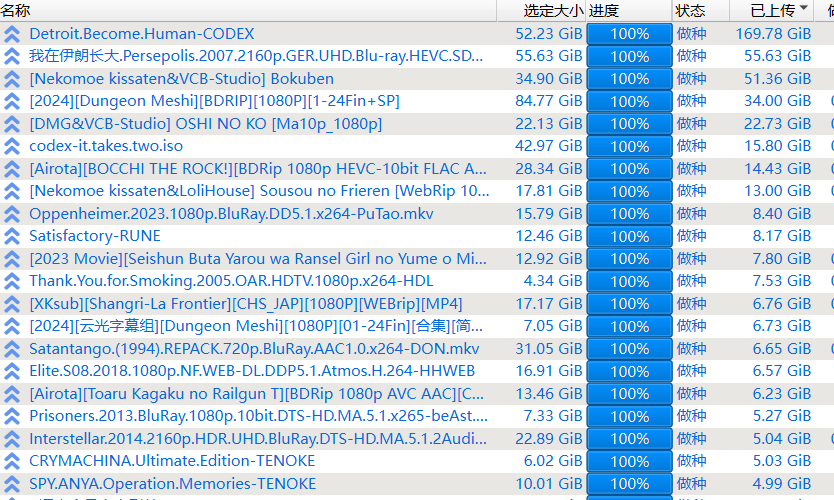The height and width of the screenshot is (500, 834).
Task: Click 做种 status in Oppenheimer row
Action: [x=691, y=214]
